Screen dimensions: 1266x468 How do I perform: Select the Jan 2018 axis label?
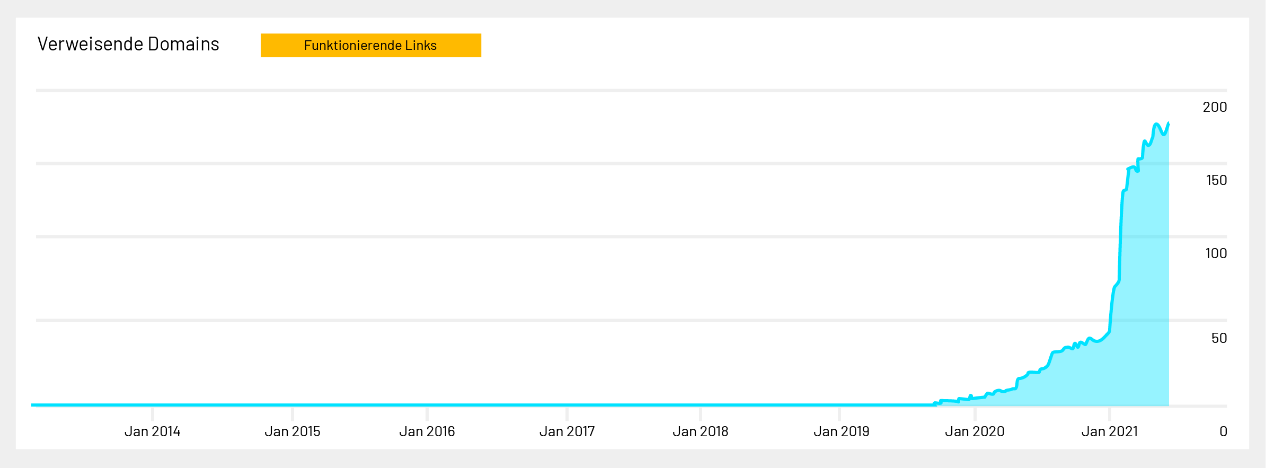[x=702, y=432]
